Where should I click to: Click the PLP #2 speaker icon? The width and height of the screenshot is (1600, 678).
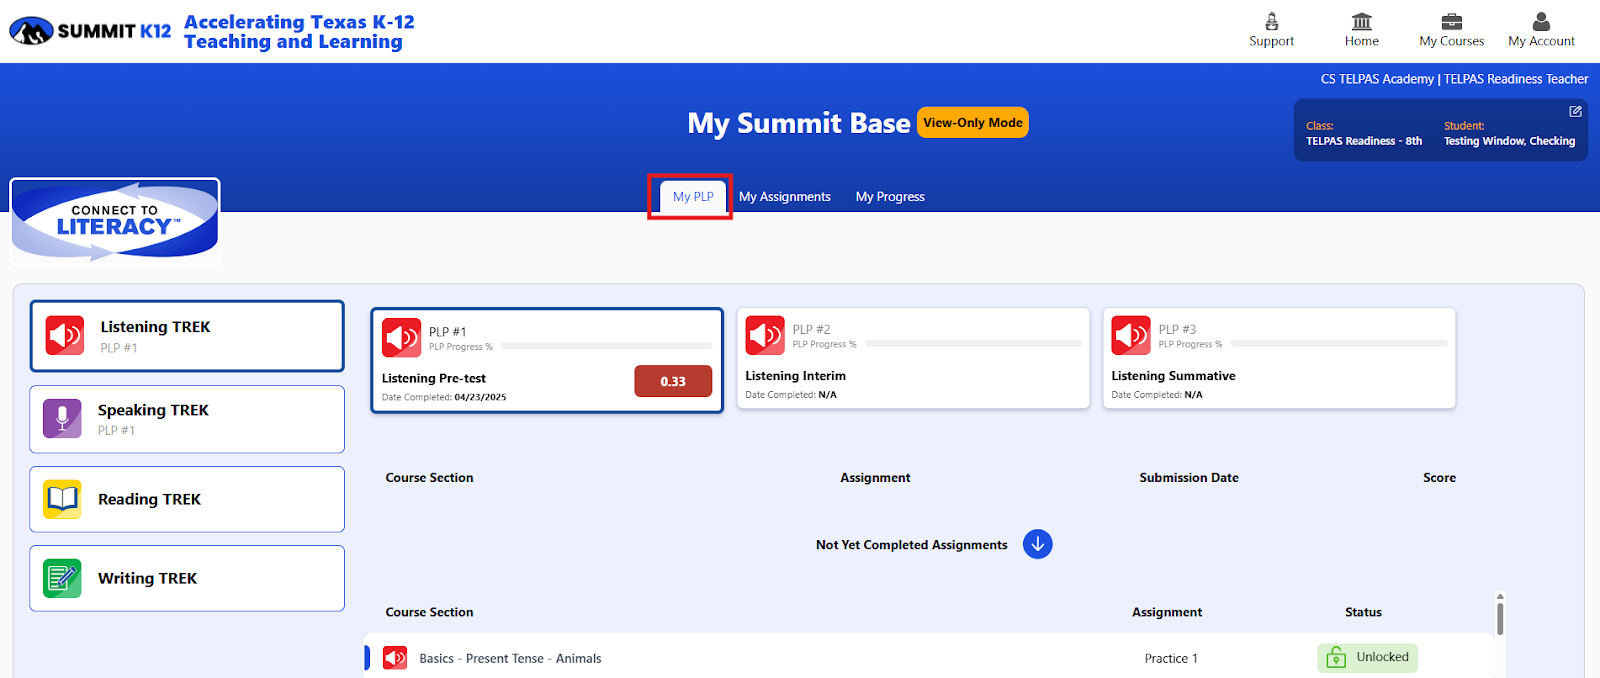765,336
